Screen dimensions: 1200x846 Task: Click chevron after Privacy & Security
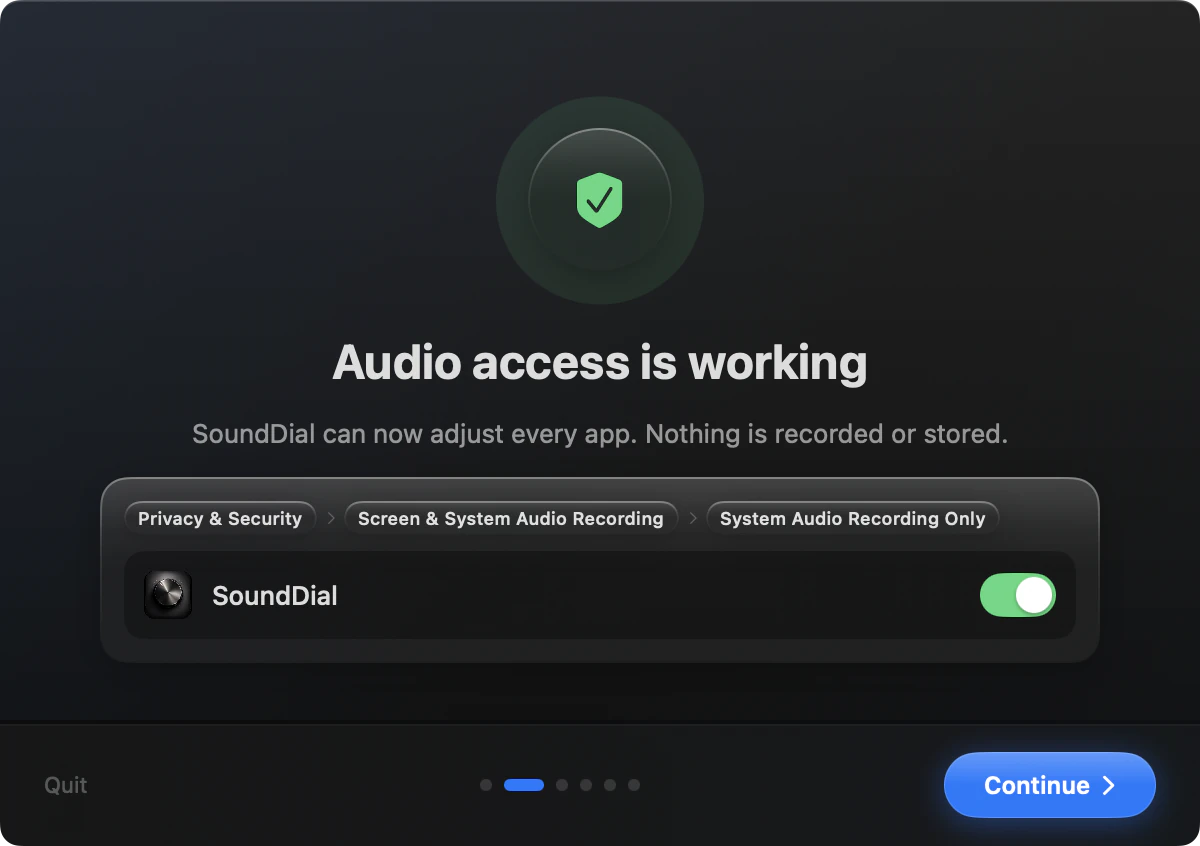[x=331, y=518]
